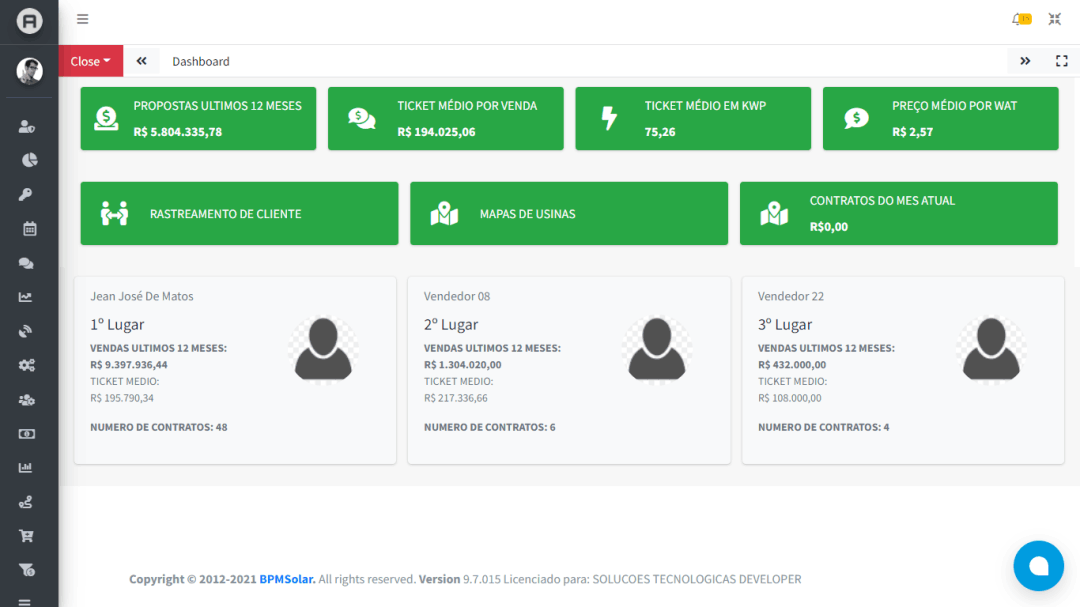1080x607 pixels.
Task: Open the blue chat widget bubble
Action: point(1038,566)
